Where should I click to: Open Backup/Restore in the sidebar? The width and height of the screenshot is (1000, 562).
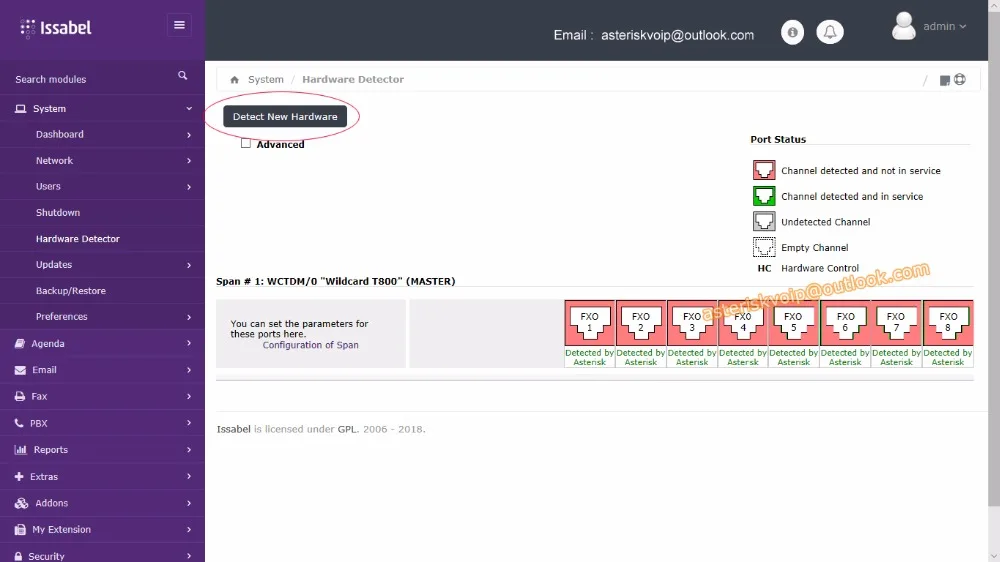(71, 291)
